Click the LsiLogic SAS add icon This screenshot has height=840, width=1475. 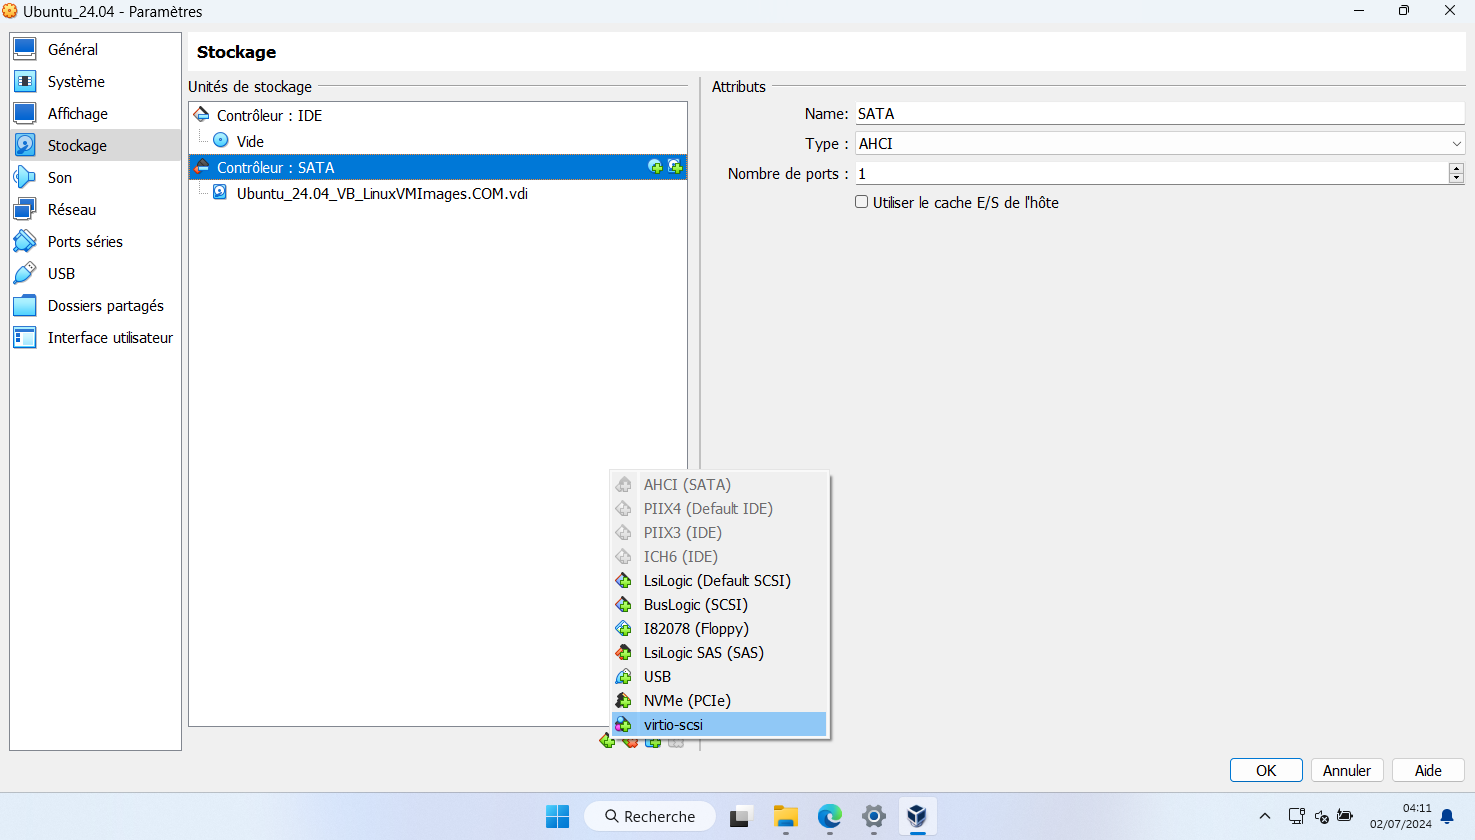coord(624,653)
